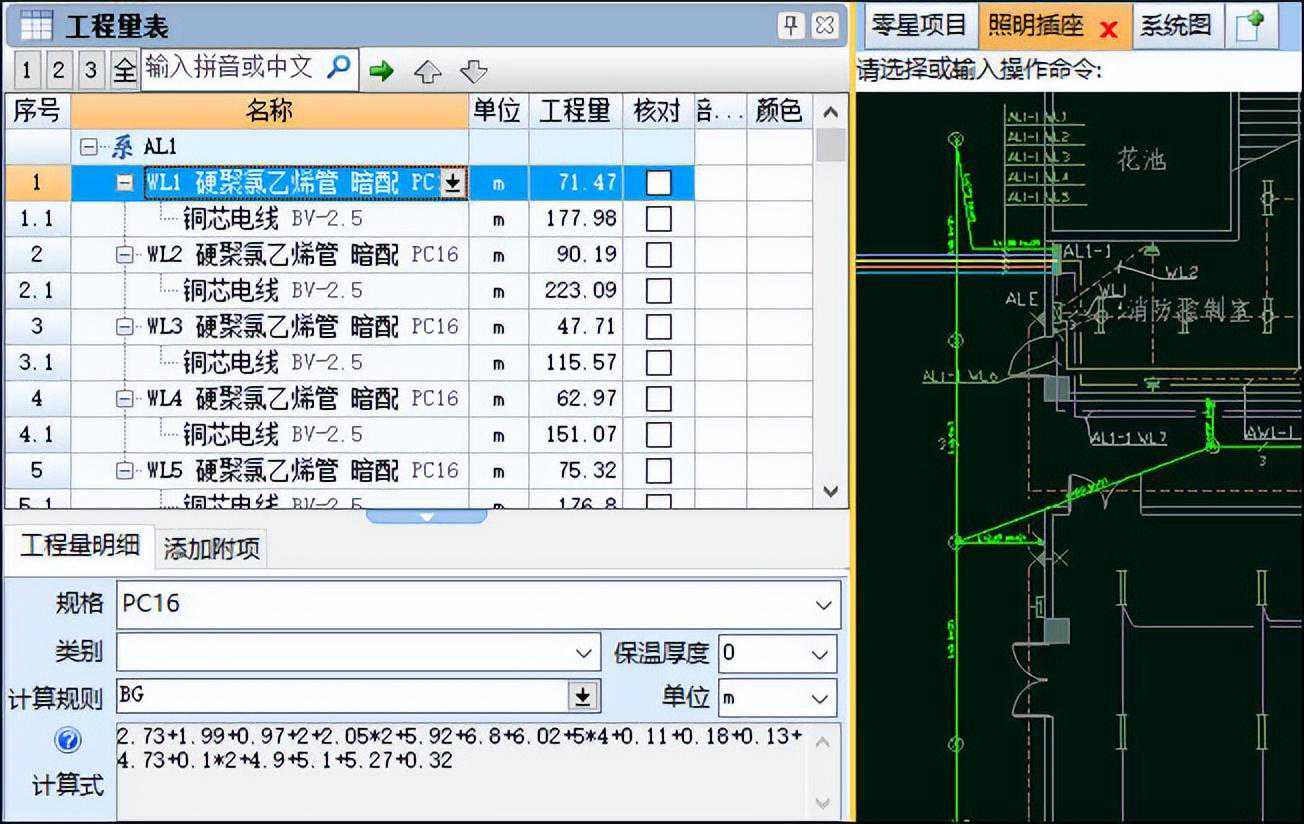Click the 全 expand-all button
This screenshot has width=1304, height=824.
[124, 71]
